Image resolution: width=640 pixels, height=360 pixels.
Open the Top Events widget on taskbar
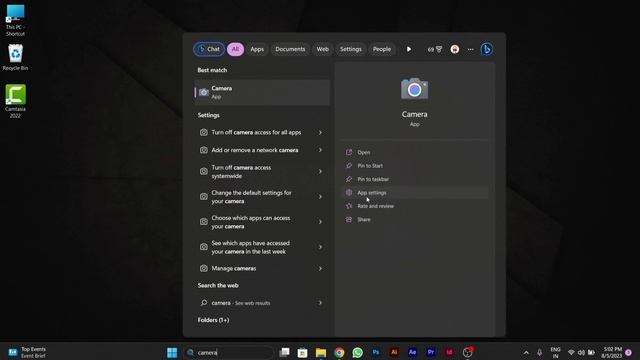[x=27, y=352]
